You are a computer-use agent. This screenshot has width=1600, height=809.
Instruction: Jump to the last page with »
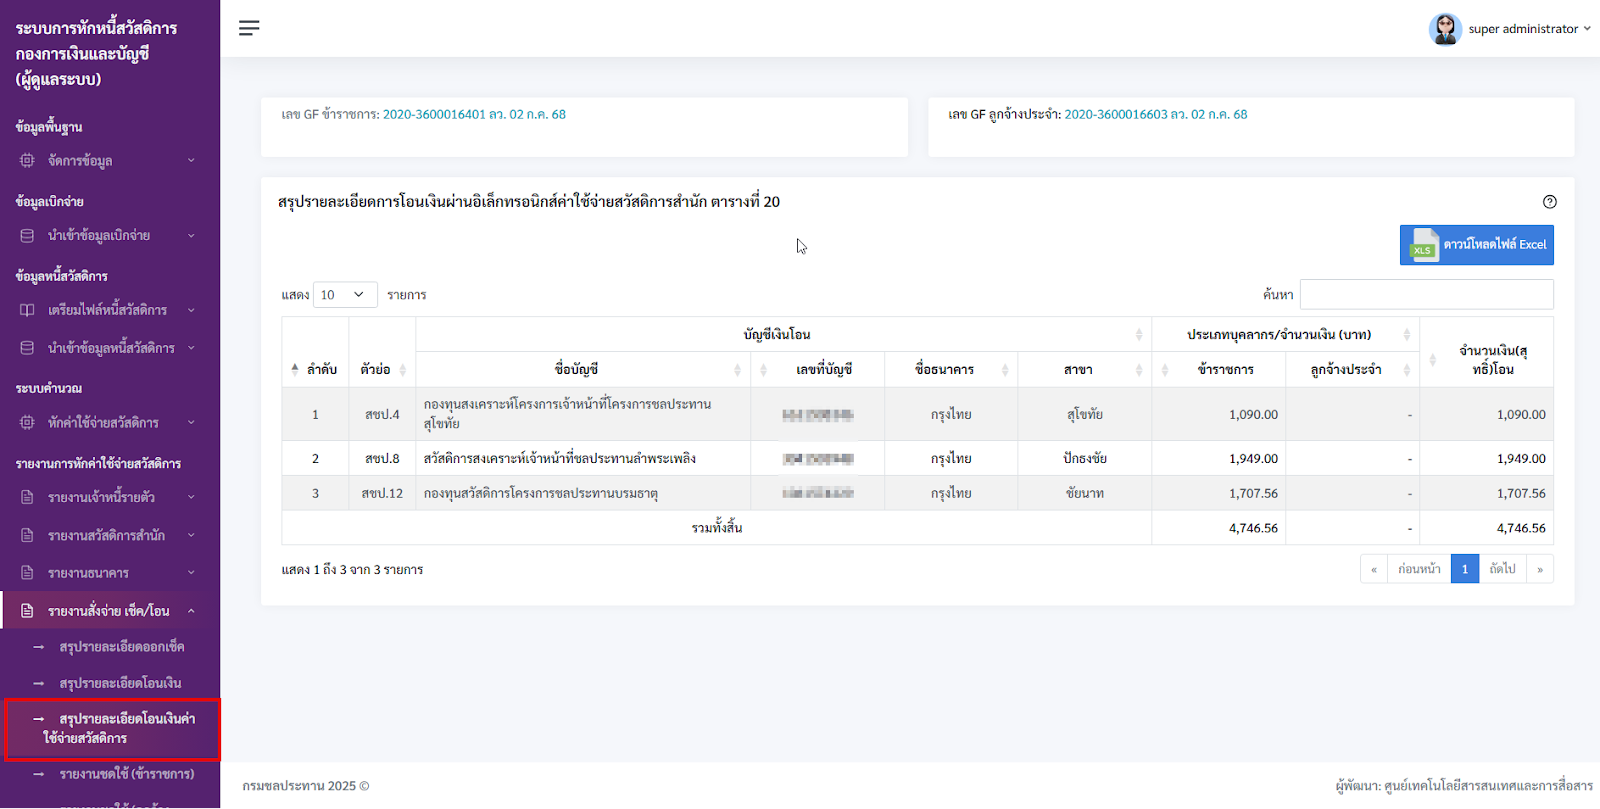point(1540,569)
